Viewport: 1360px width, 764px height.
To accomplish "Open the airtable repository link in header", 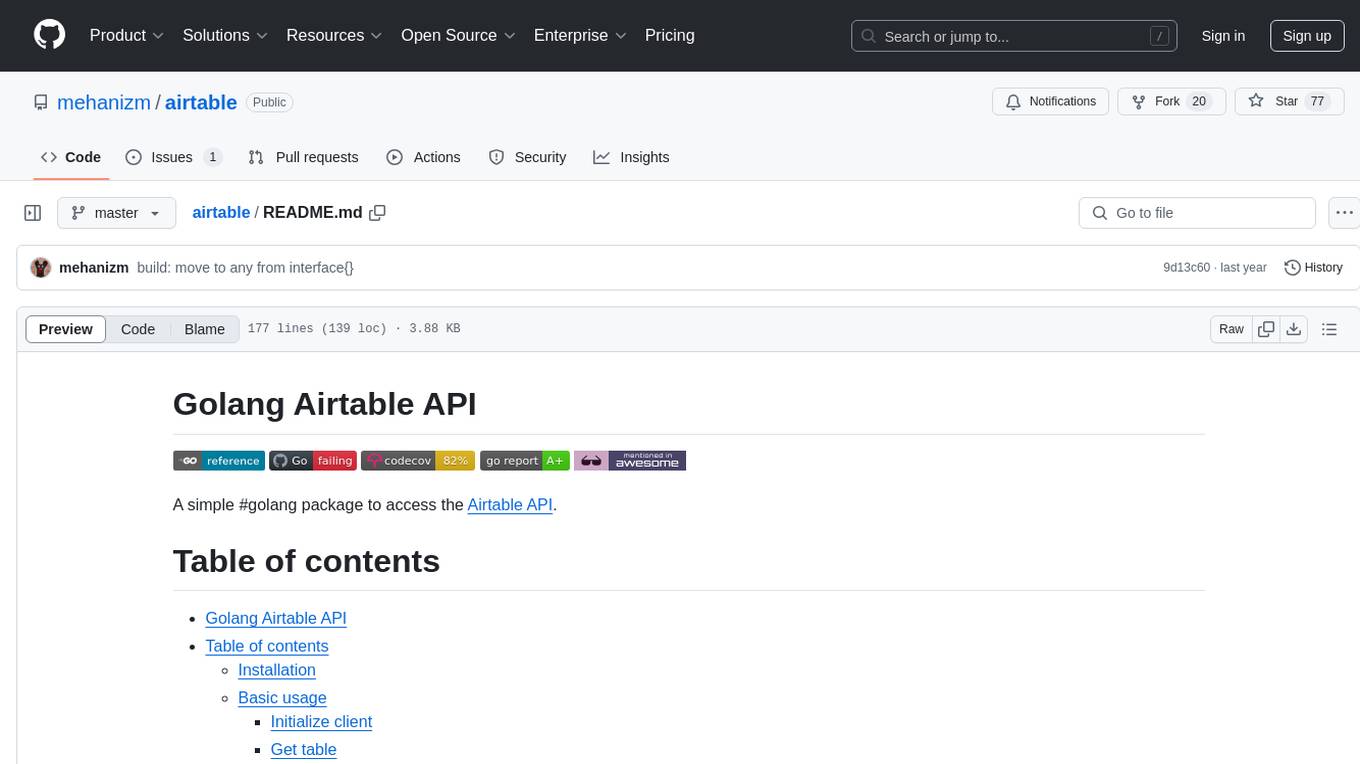I will (x=201, y=102).
